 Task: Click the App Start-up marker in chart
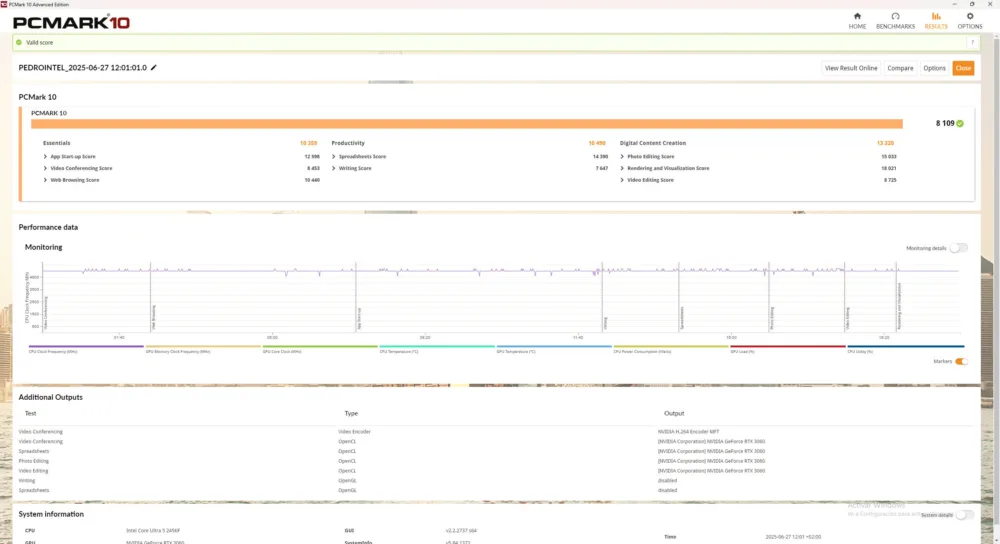[x=359, y=319]
